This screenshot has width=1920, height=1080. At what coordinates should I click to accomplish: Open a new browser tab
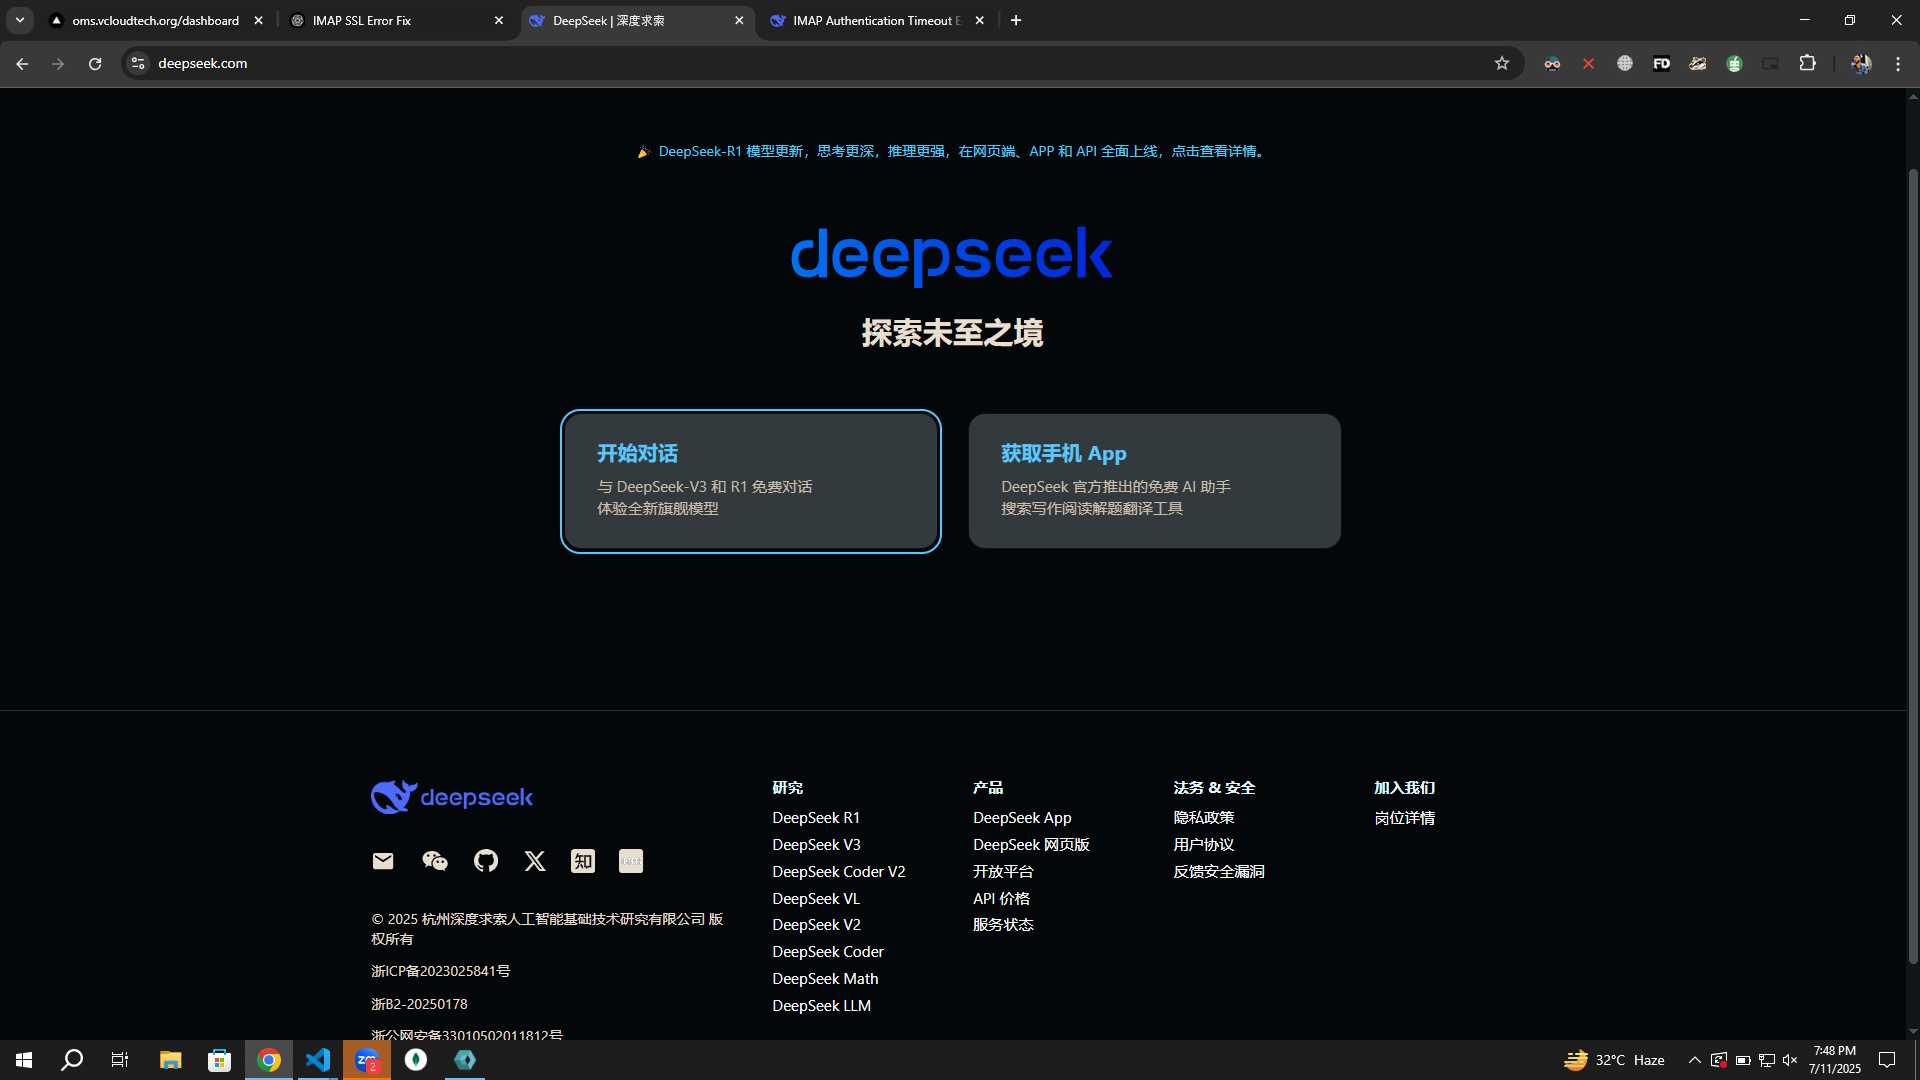pyautogui.click(x=1016, y=20)
